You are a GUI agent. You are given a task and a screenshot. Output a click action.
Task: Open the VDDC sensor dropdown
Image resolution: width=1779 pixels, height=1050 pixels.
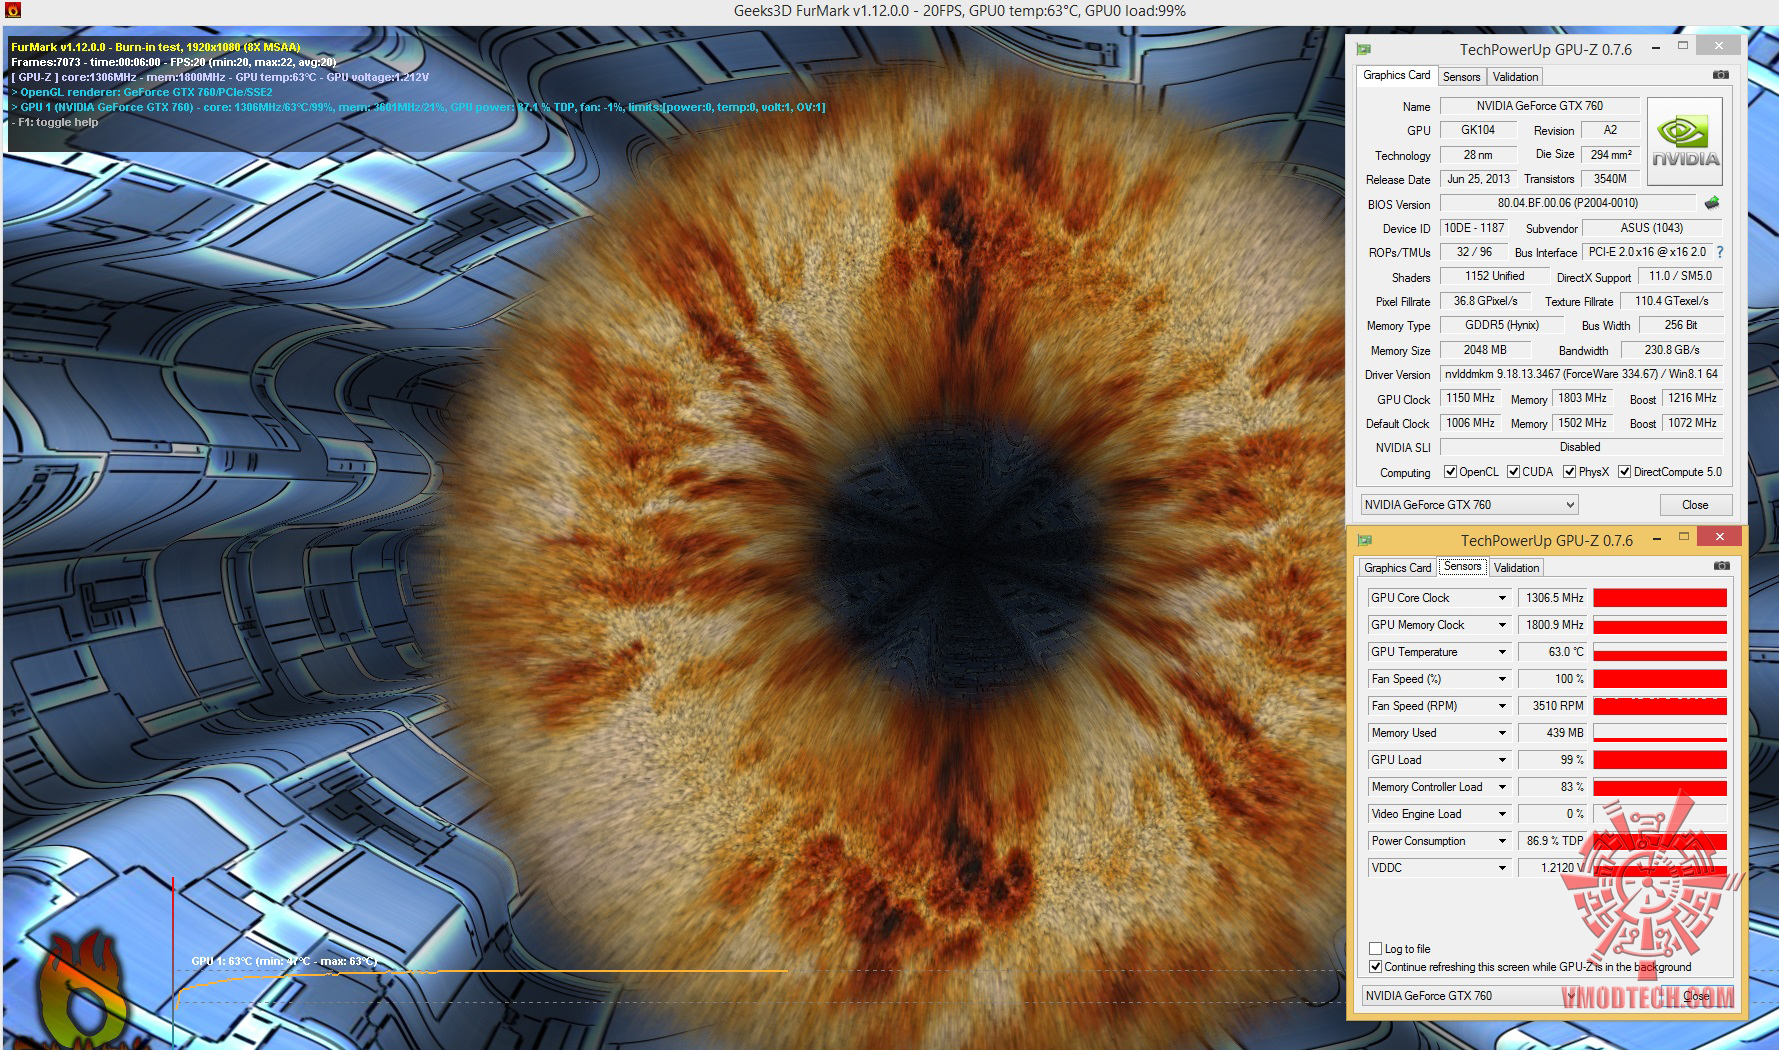1502,868
